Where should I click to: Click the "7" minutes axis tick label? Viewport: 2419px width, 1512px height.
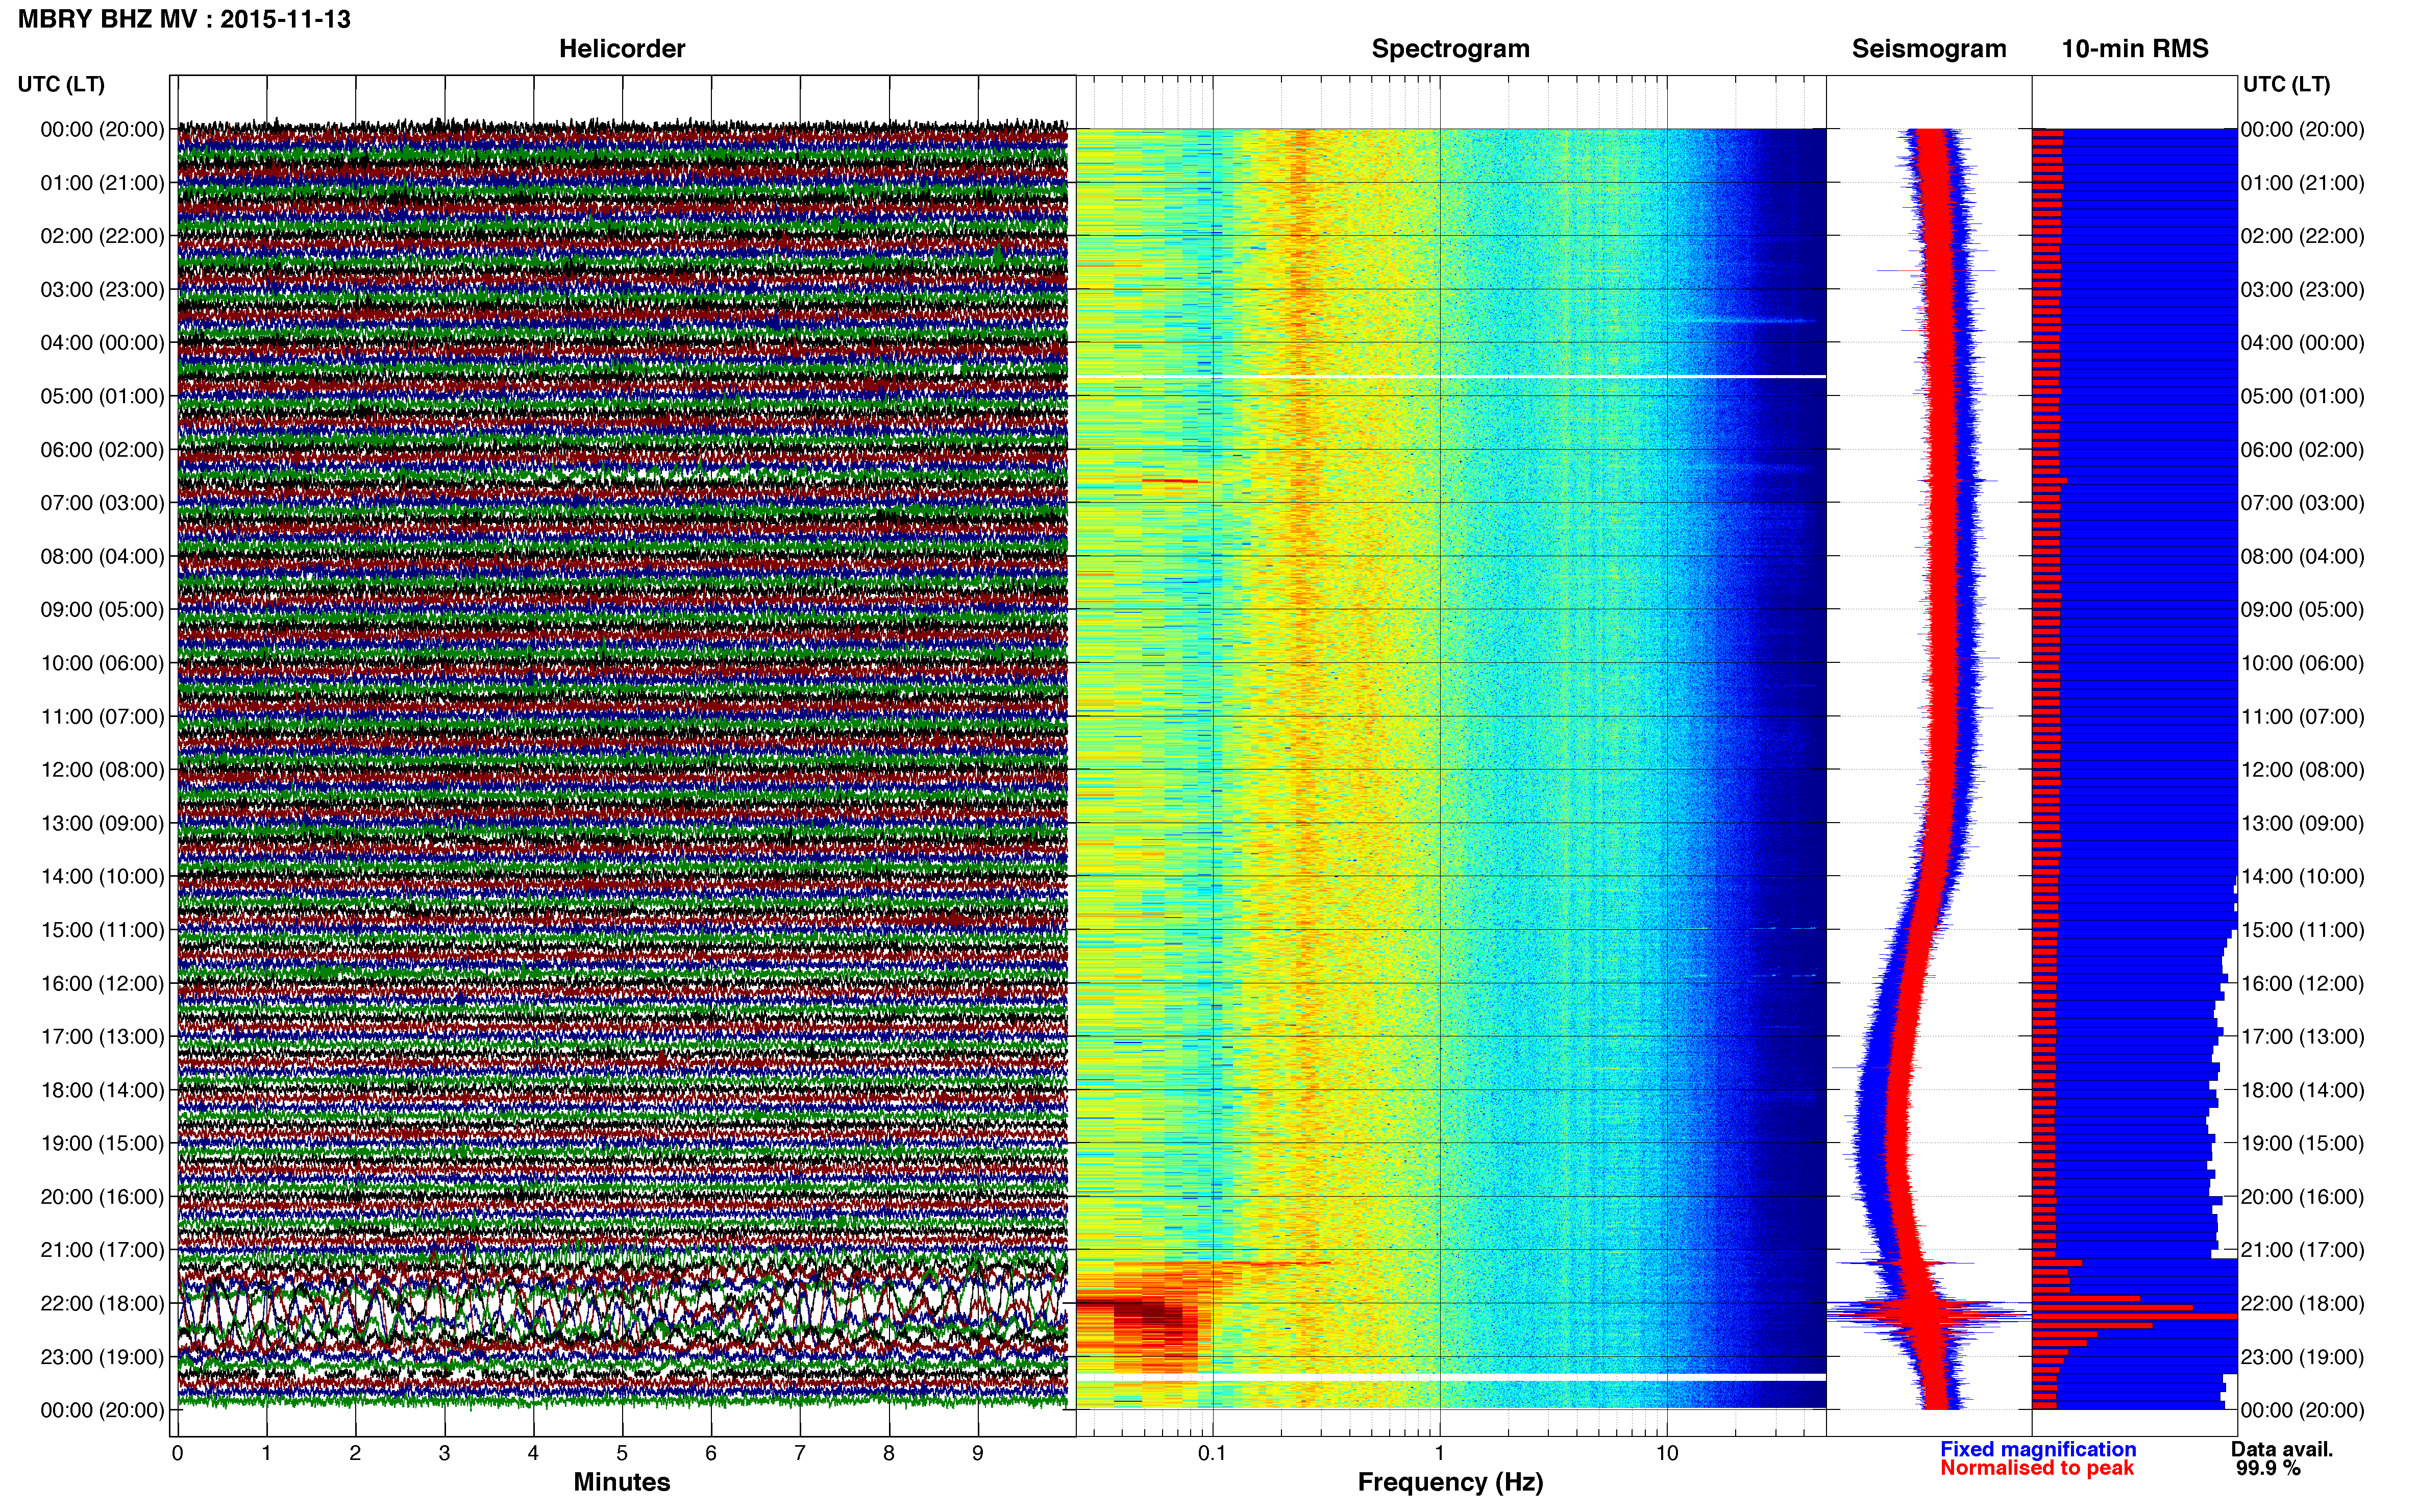pos(800,1453)
